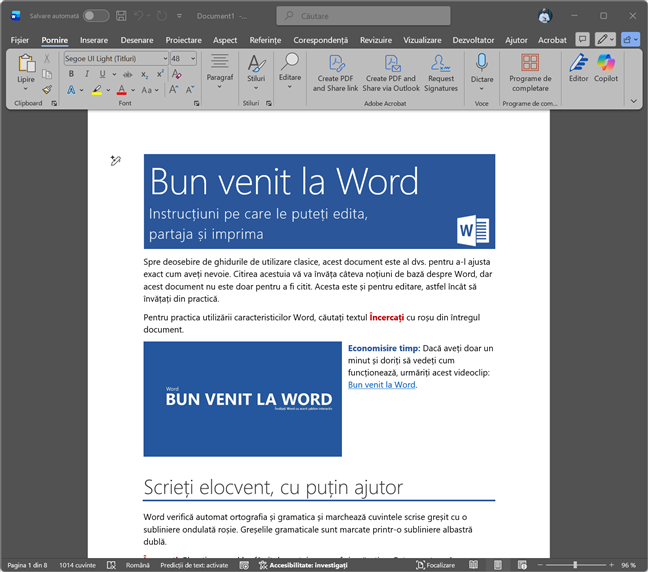Click the Copilot pen icon in margin
This screenshot has width=648, height=572.
[x=116, y=160]
